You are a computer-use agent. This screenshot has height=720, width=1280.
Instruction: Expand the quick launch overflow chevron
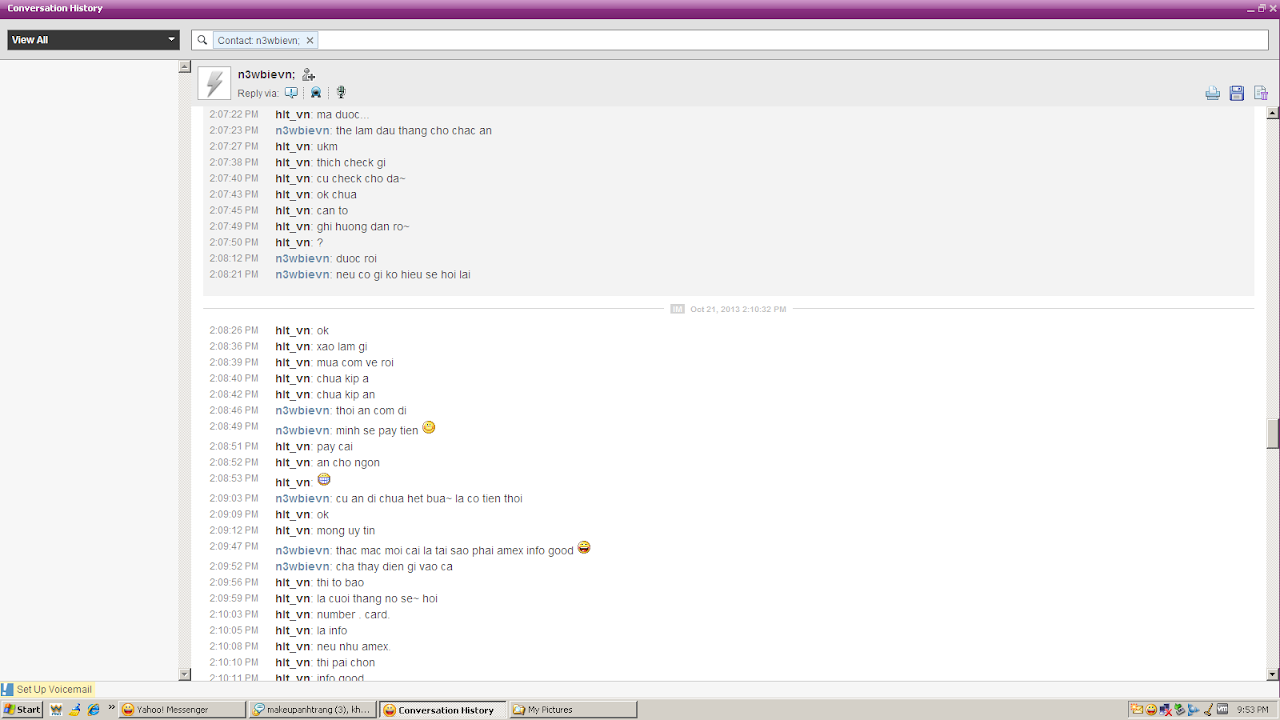click(x=111, y=707)
